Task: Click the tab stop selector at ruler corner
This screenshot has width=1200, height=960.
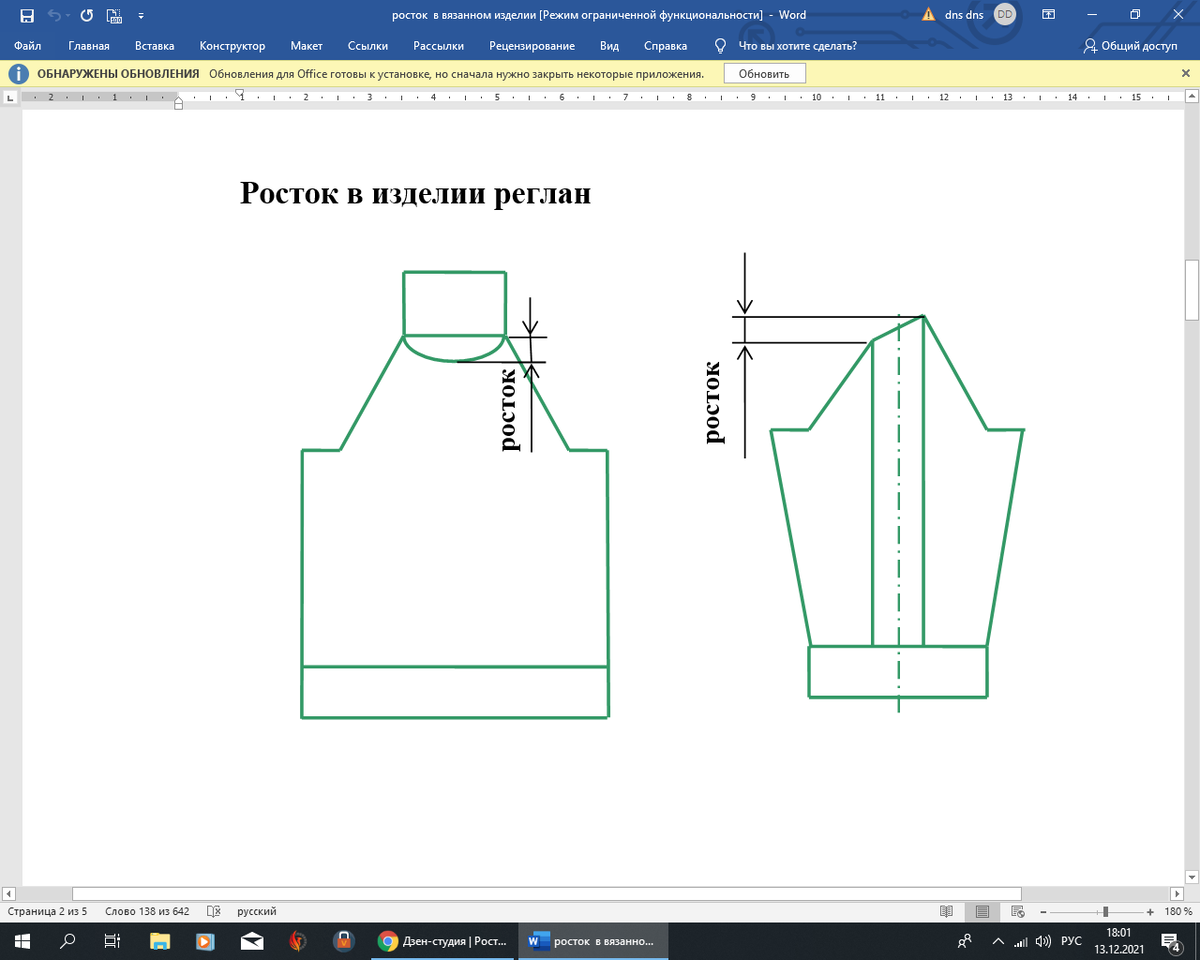Action: (10, 99)
